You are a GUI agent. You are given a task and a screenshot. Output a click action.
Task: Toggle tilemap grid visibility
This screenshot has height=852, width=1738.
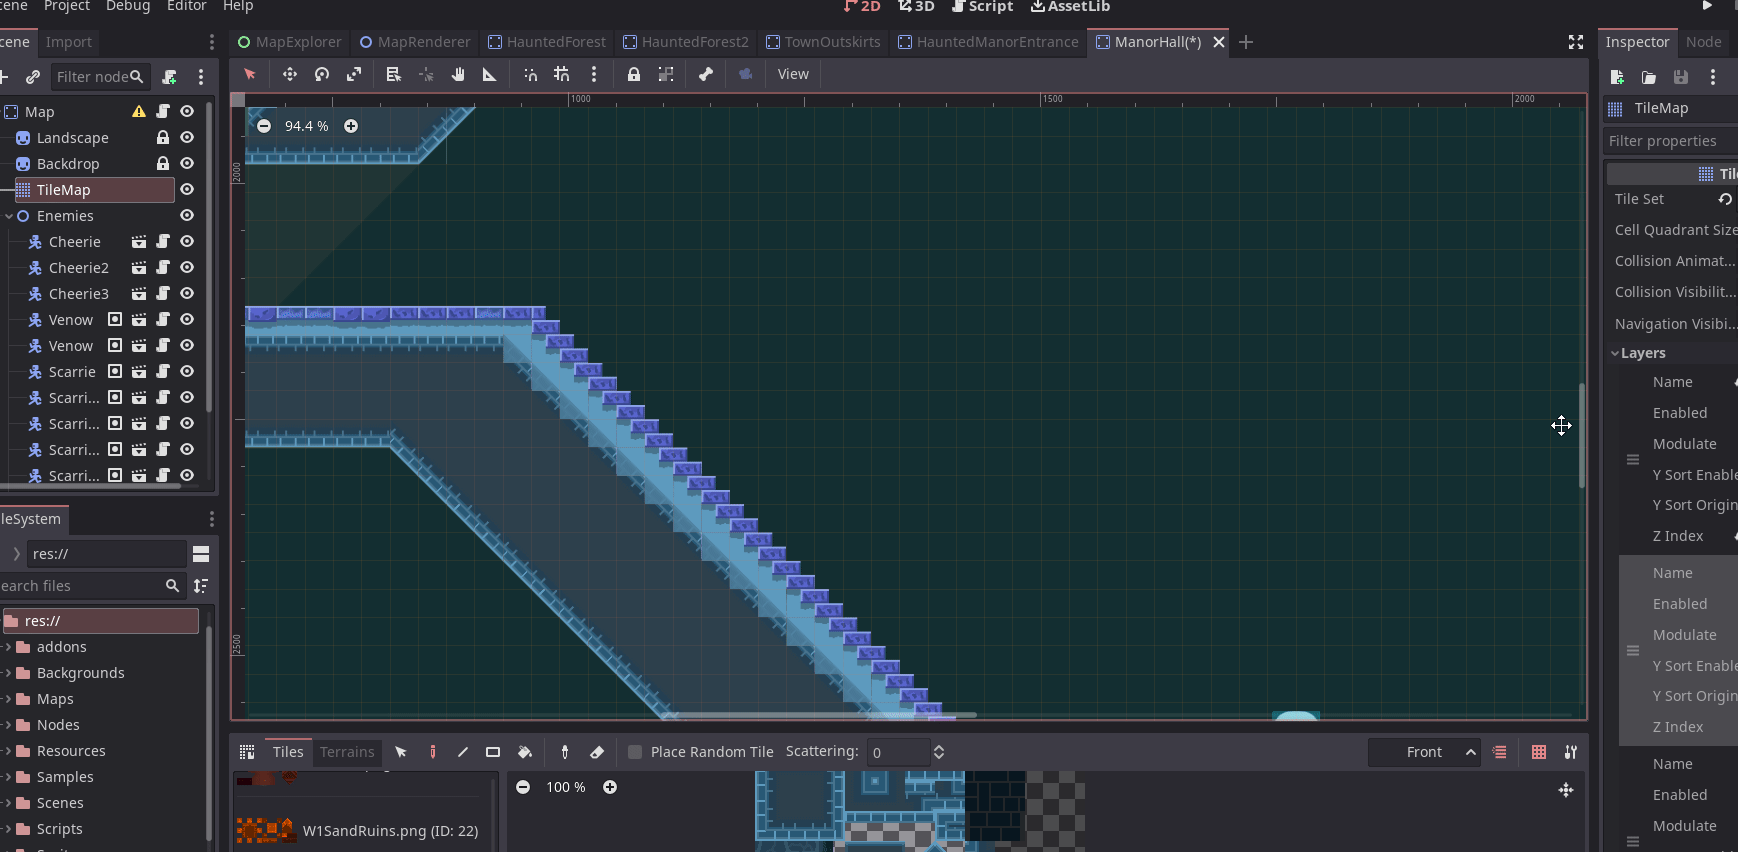[1539, 752]
